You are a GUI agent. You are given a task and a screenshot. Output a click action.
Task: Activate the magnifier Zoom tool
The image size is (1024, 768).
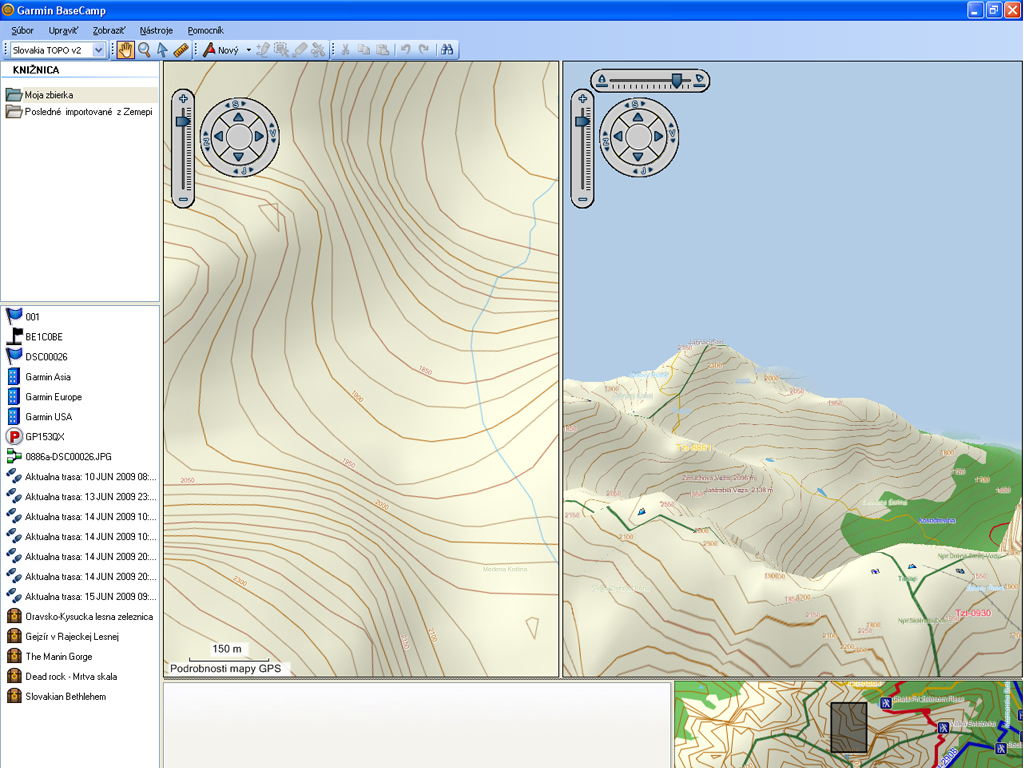(144, 50)
